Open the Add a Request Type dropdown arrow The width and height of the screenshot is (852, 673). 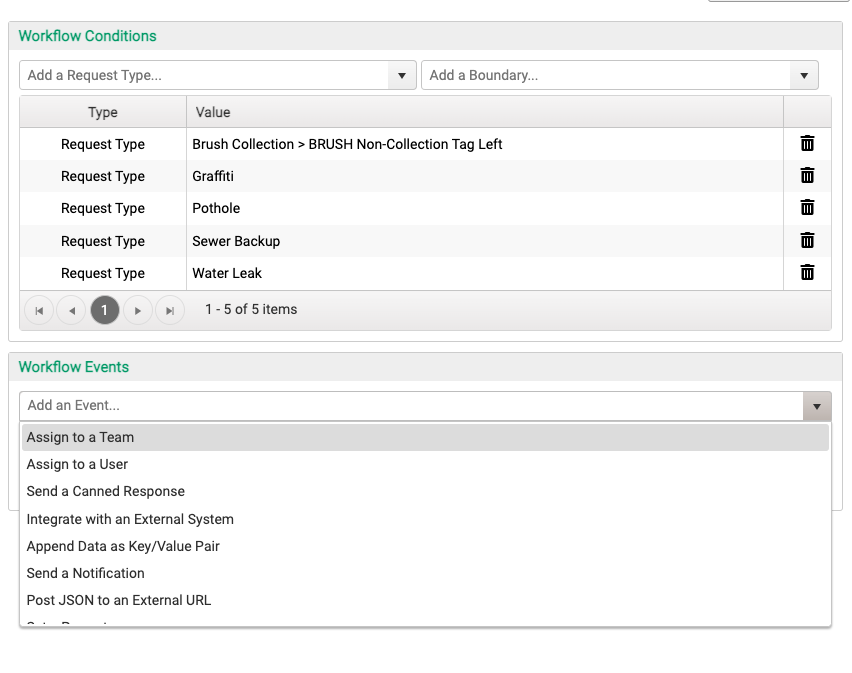[x=402, y=76]
